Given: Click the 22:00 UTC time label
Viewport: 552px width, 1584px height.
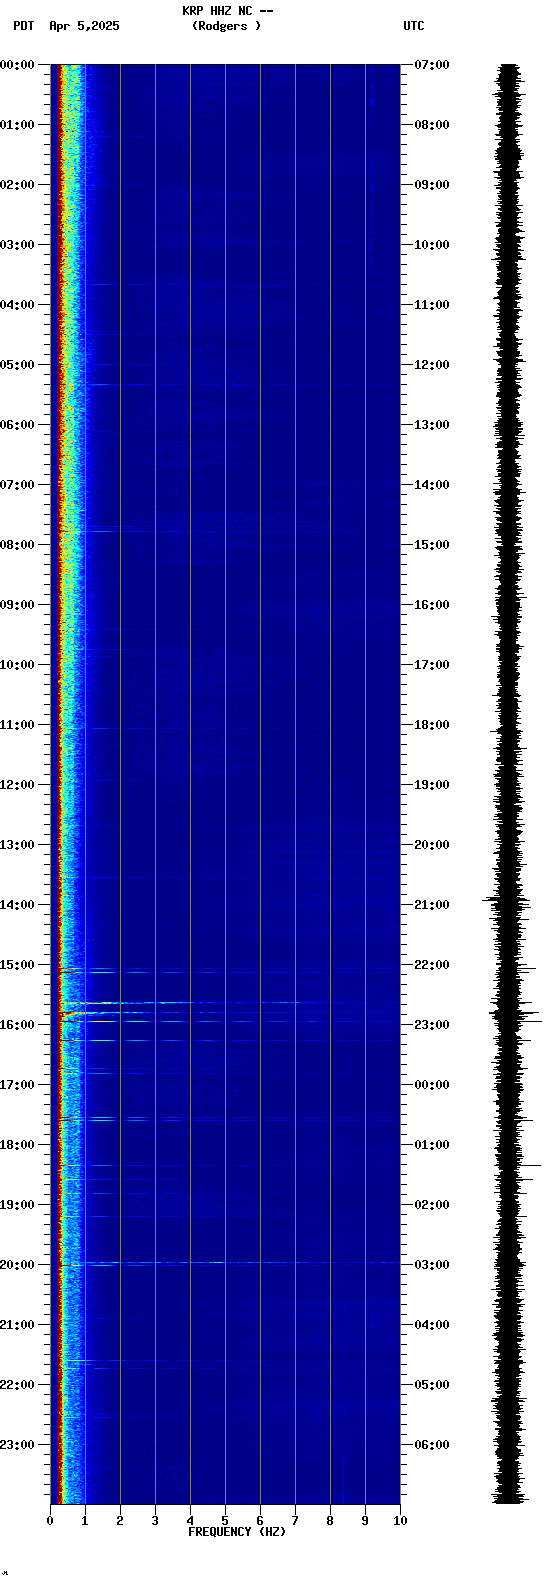Looking at the screenshot, I should (x=432, y=965).
